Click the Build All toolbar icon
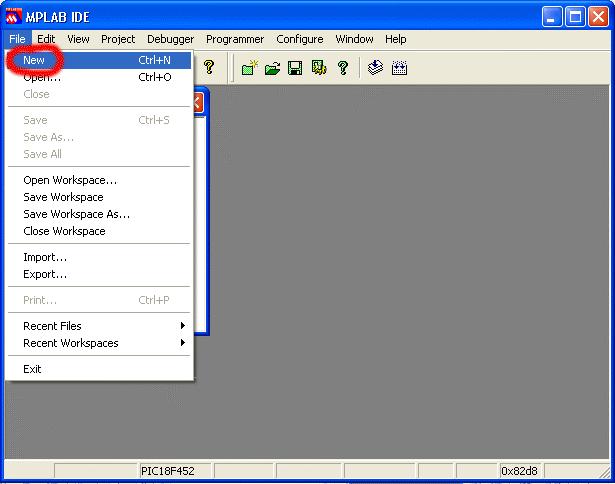The height and width of the screenshot is (484, 615). tap(399, 68)
